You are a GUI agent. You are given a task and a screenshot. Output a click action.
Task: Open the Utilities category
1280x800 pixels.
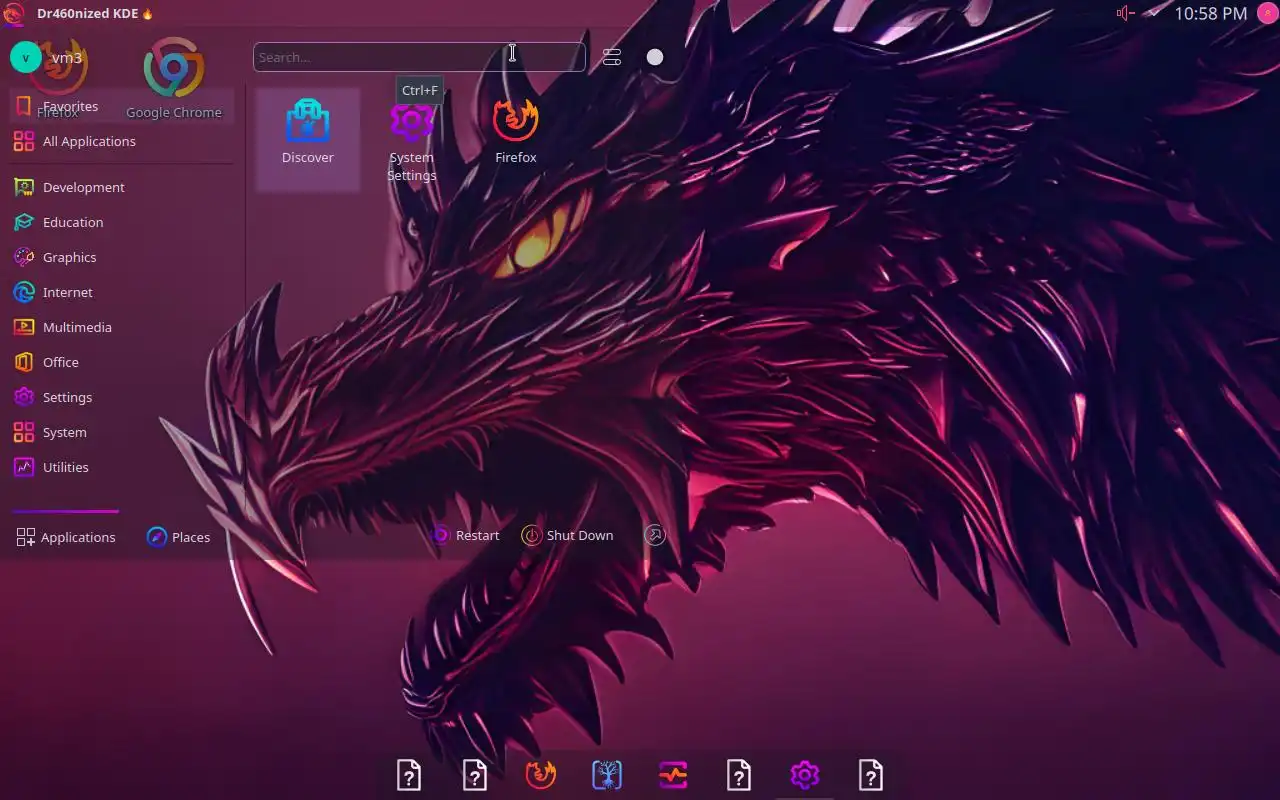(x=122, y=467)
